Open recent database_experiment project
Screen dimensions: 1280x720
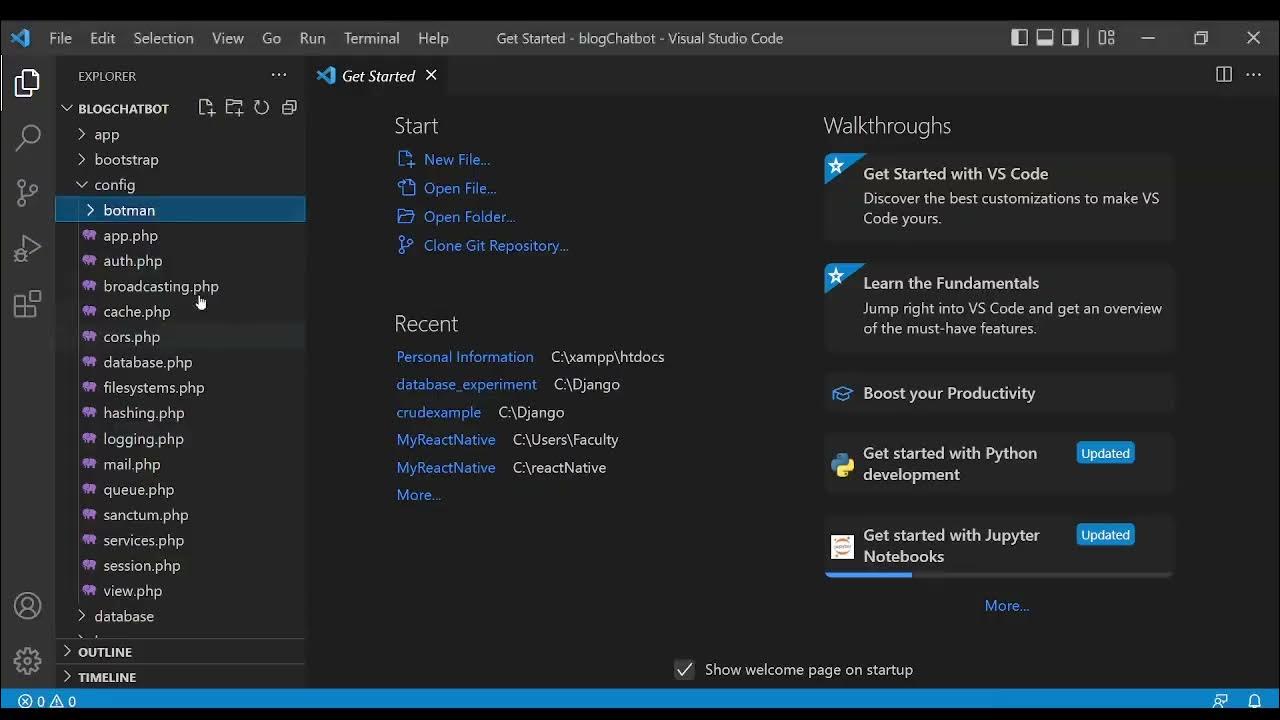(x=467, y=384)
